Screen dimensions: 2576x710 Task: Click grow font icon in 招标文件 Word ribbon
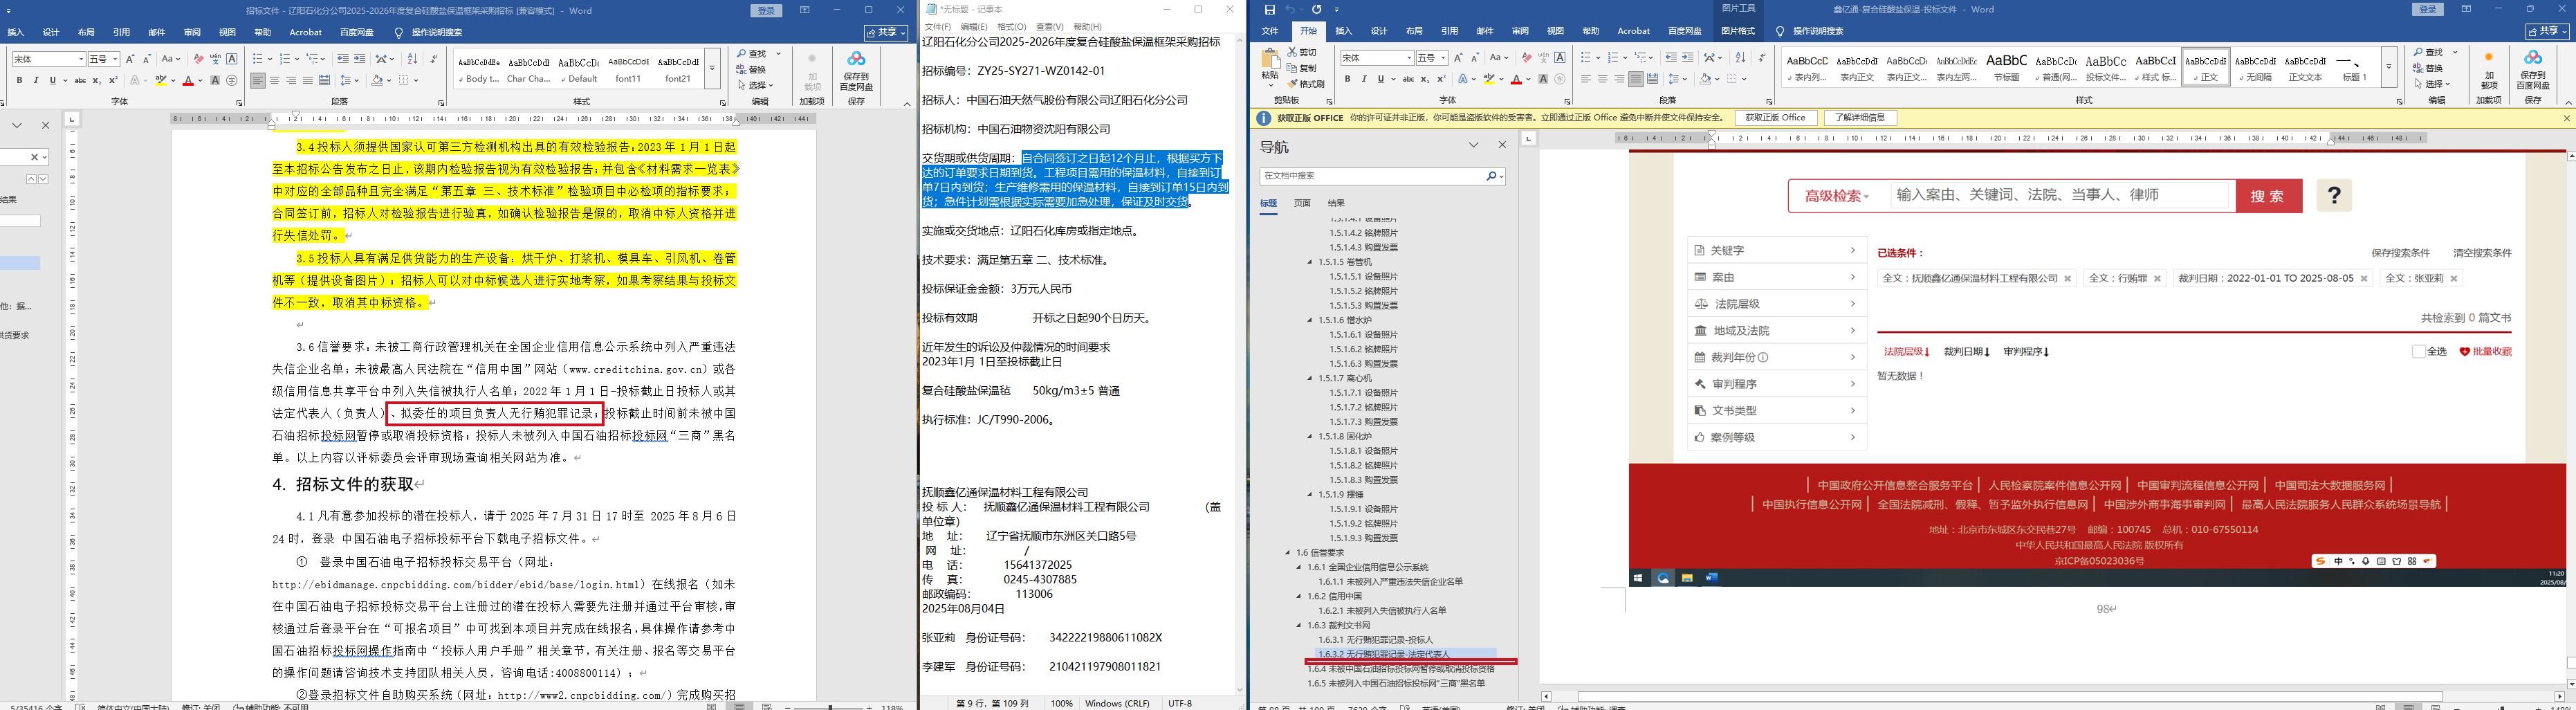coord(130,59)
